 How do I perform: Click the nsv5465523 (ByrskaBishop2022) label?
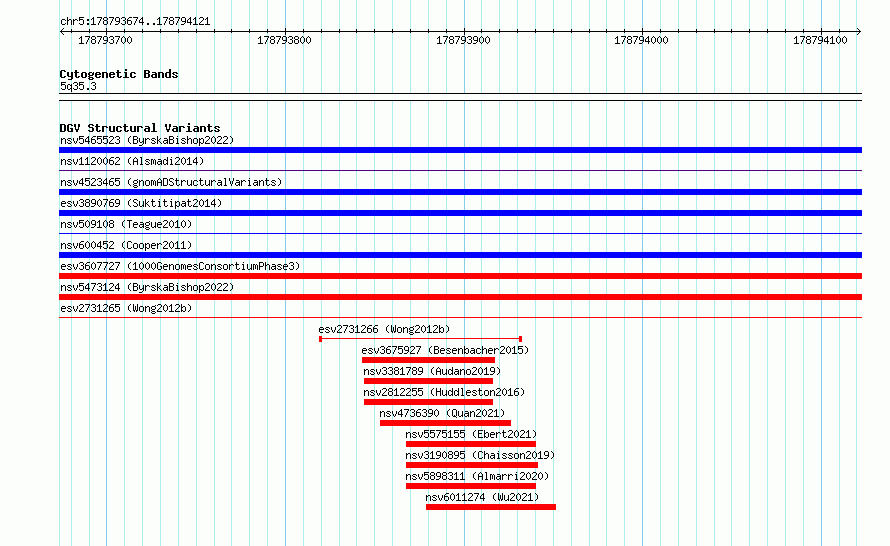click(x=147, y=140)
